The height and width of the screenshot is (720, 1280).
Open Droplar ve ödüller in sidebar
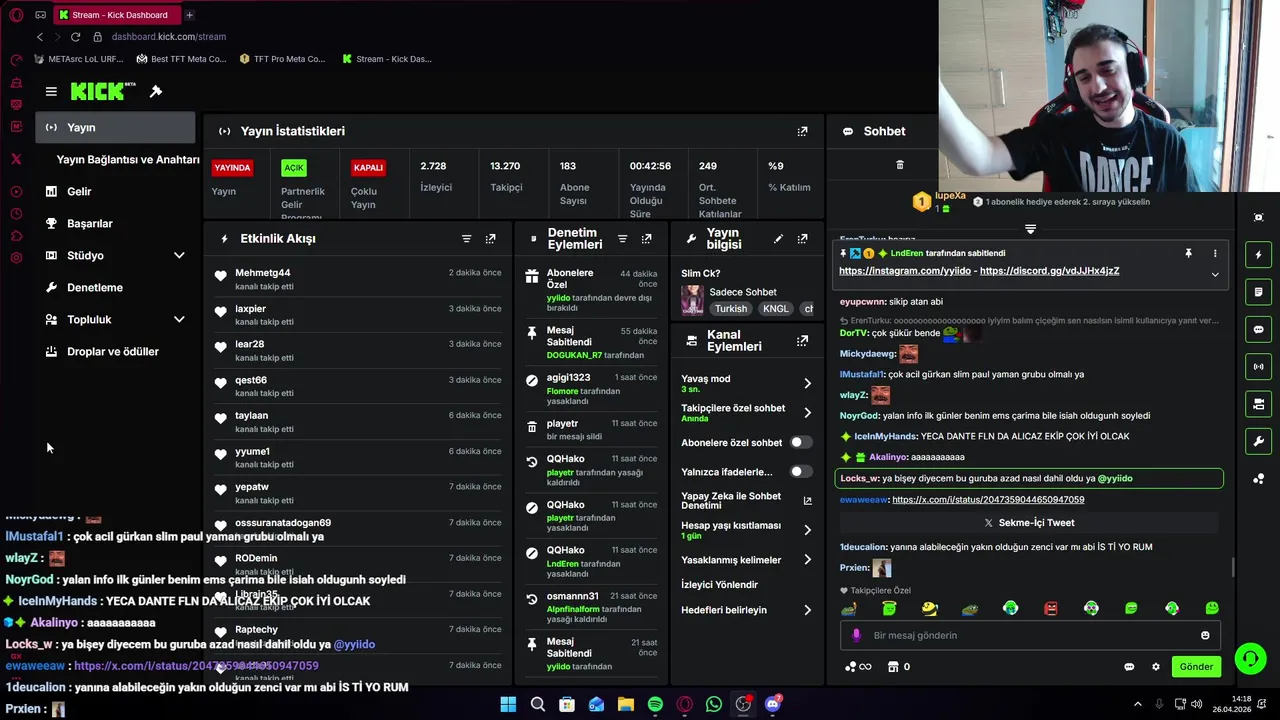point(112,351)
